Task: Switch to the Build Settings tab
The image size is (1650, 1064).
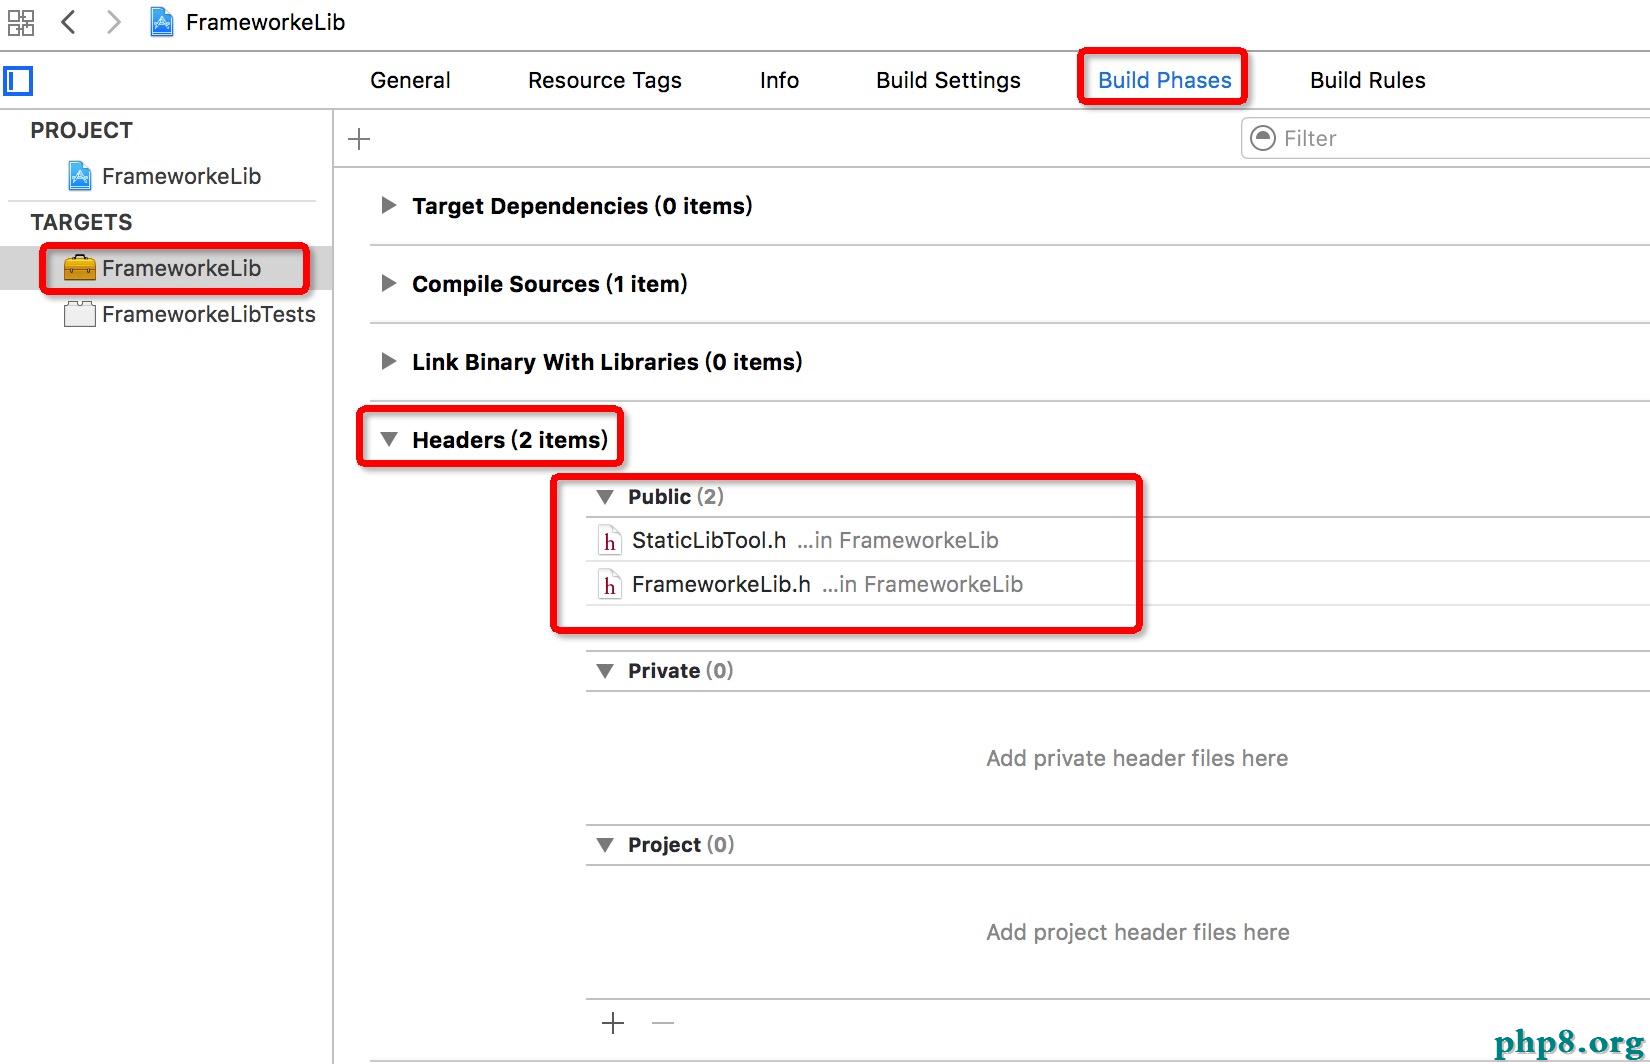Action: click(948, 80)
